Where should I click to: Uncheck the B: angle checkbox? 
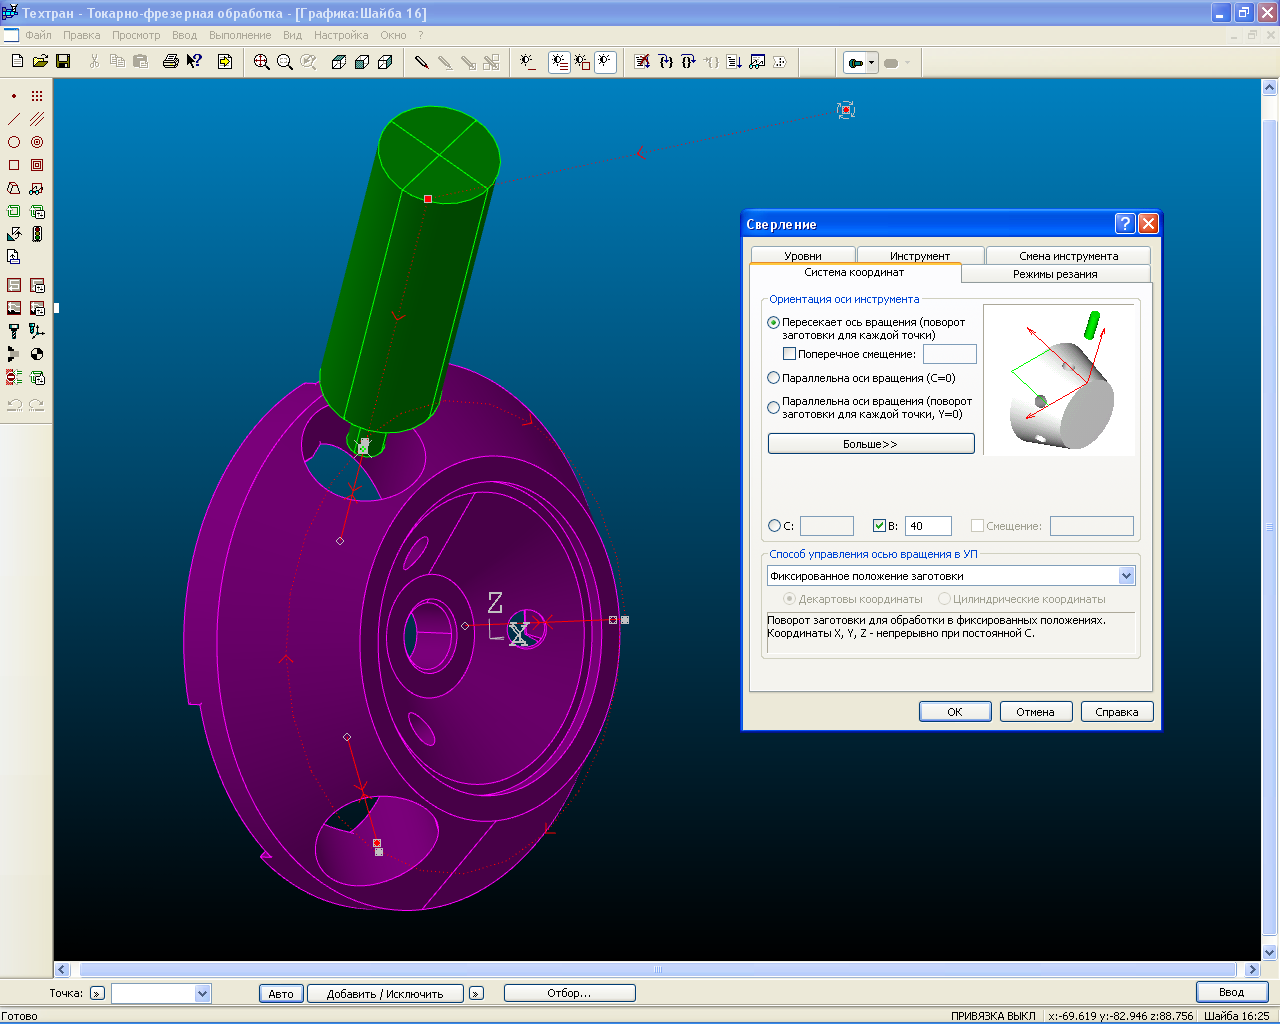[x=879, y=526]
